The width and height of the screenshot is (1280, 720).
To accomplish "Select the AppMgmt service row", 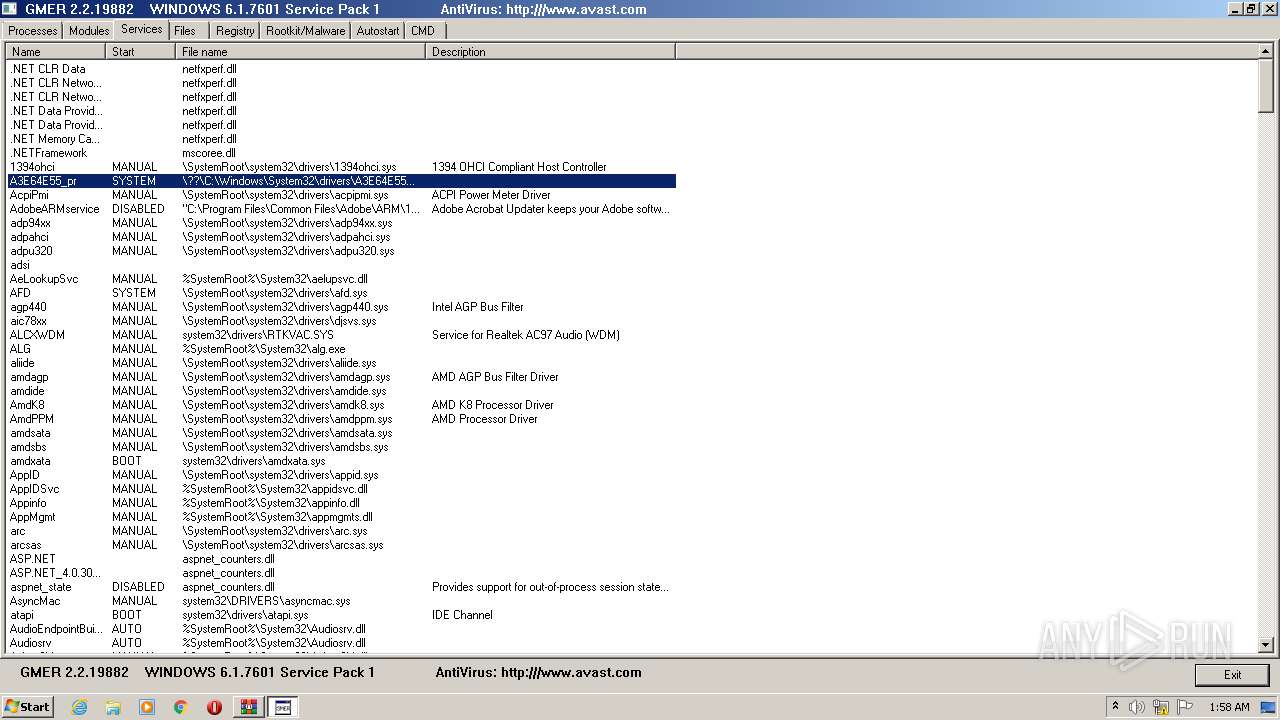I will coord(341,517).
